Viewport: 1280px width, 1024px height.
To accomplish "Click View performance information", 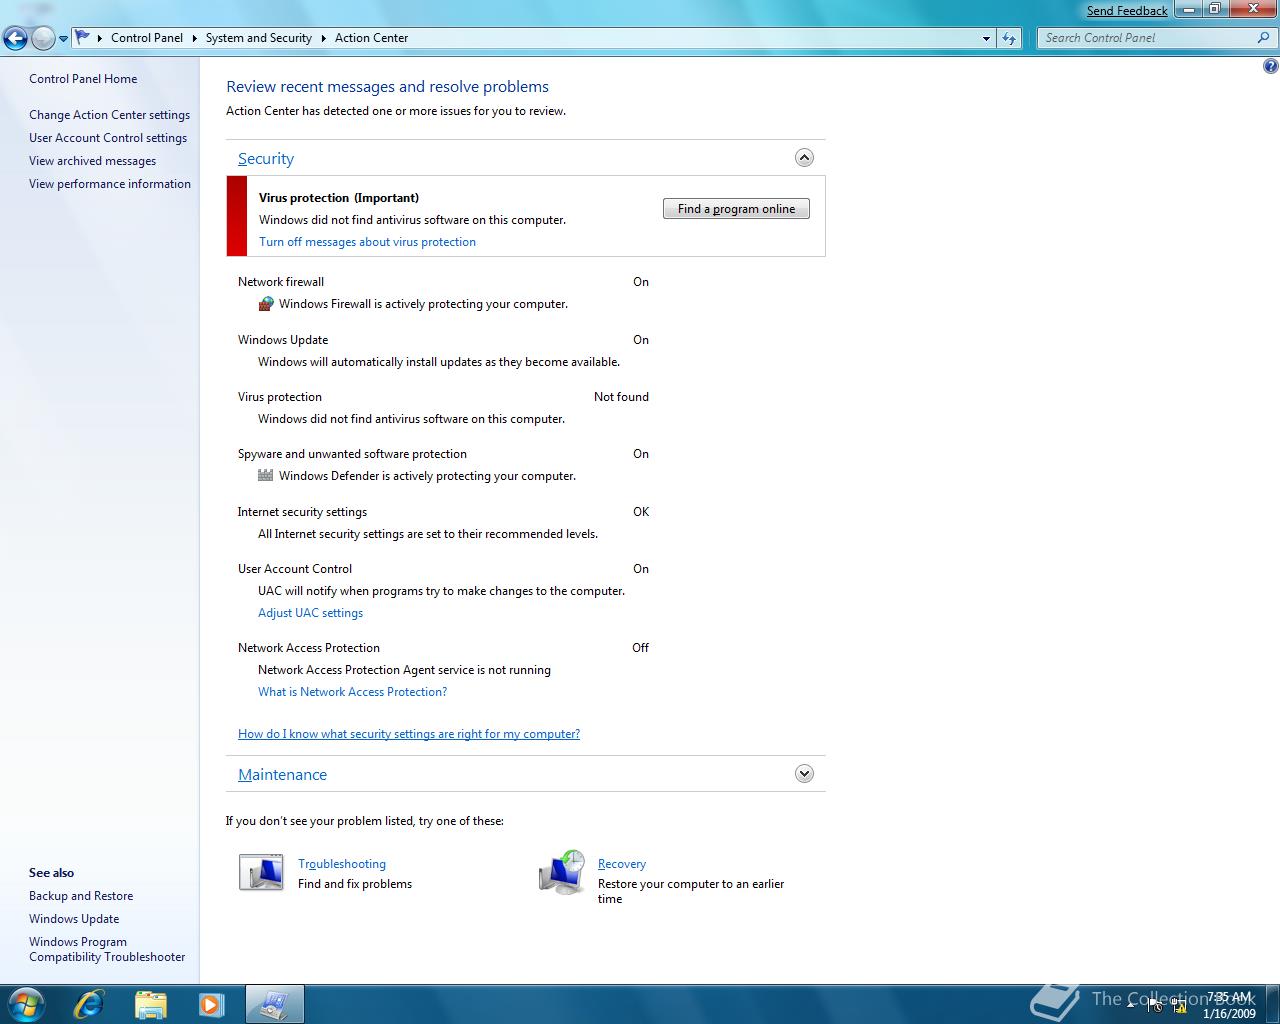I will click(110, 184).
